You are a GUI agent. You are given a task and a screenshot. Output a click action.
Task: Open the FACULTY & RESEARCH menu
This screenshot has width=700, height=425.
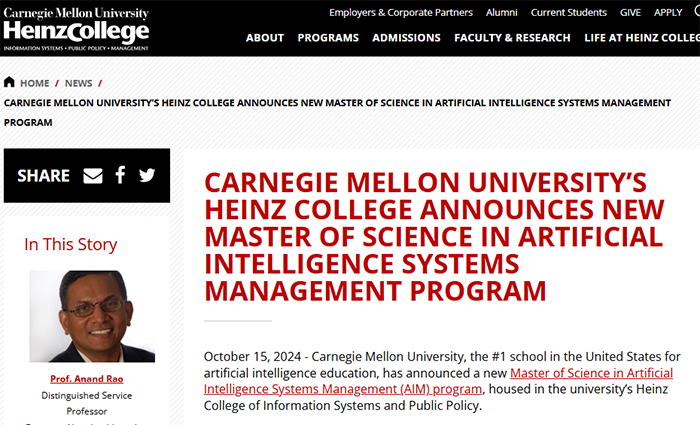pyautogui.click(x=512, y=38)
